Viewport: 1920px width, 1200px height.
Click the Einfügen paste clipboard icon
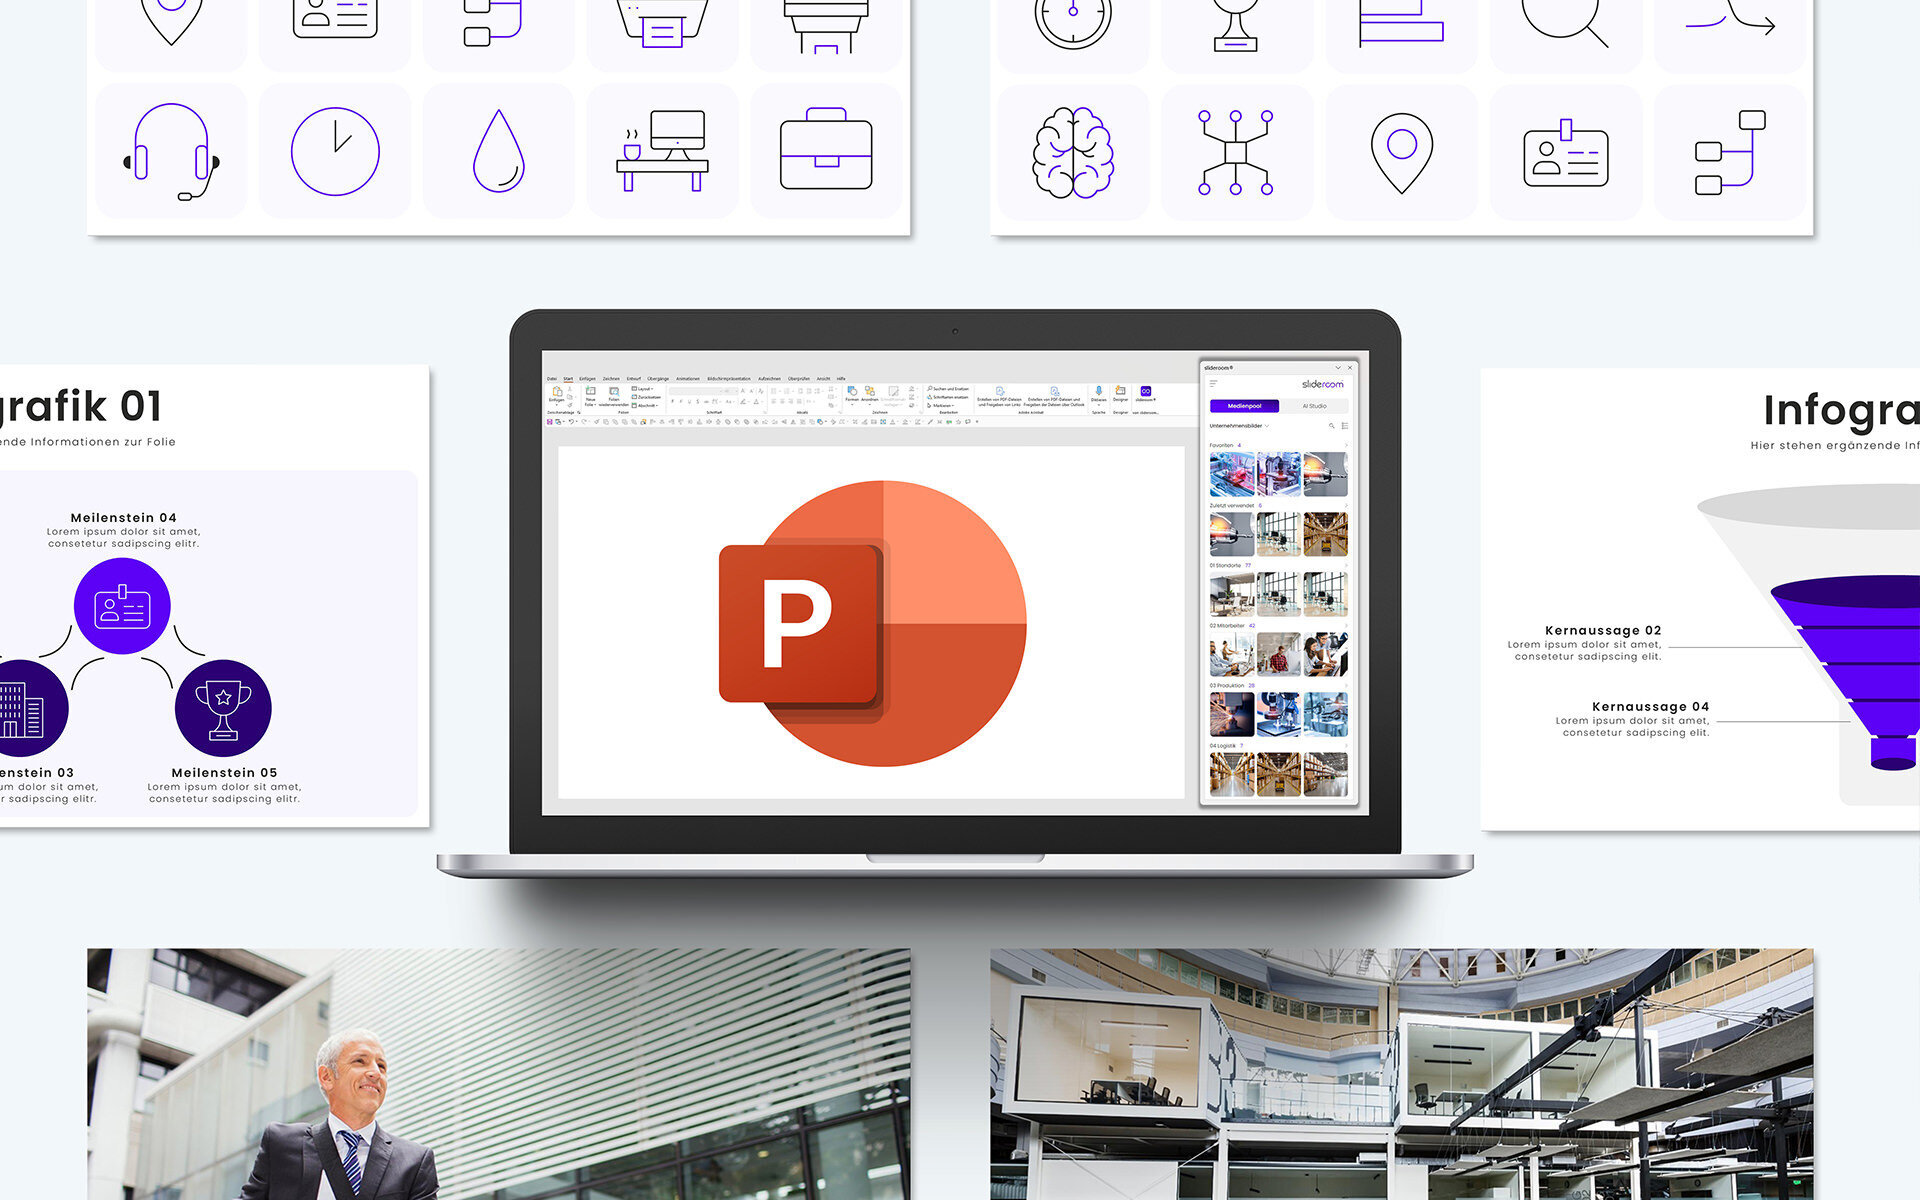[557, 391]
